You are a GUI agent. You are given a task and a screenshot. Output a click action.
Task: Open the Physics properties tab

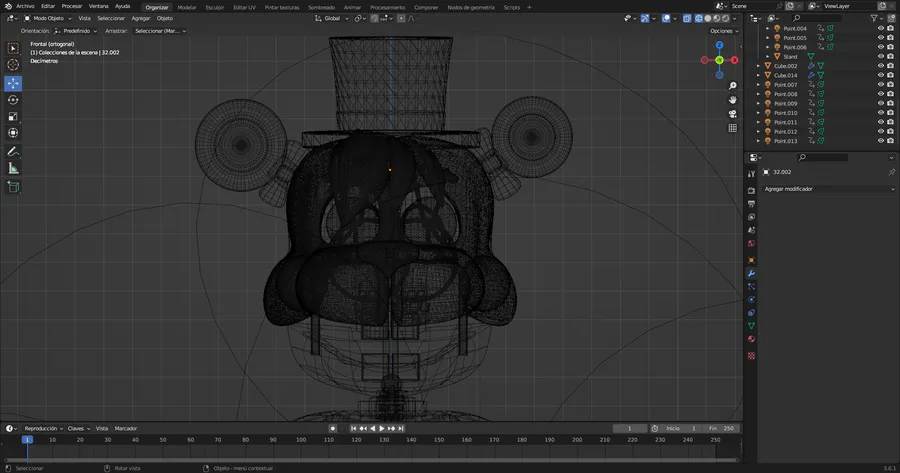click(751, 300)
